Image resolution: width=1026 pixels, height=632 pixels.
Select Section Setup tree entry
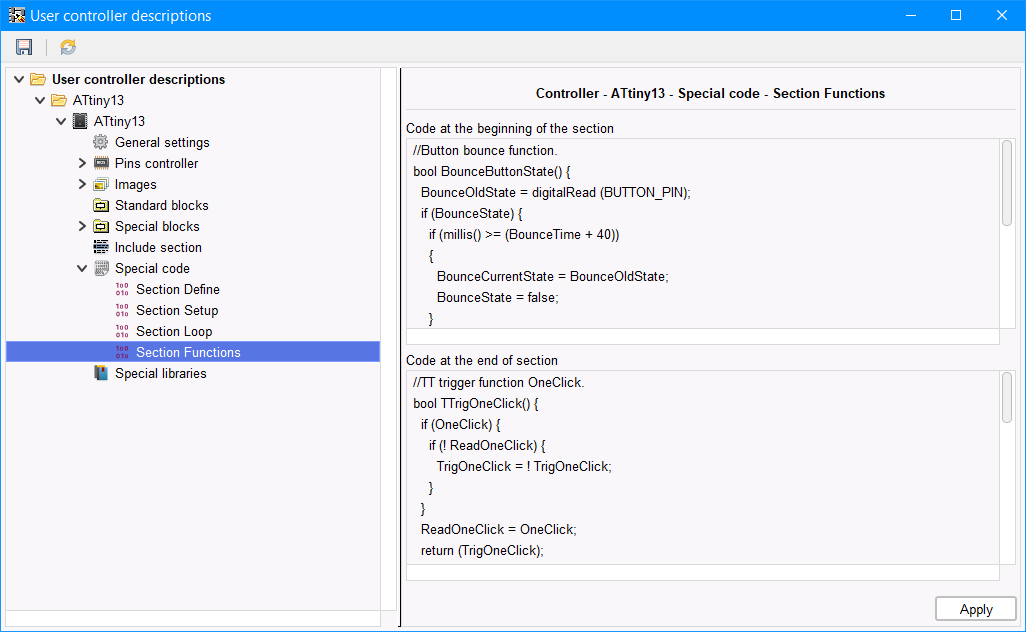(177, 310)
